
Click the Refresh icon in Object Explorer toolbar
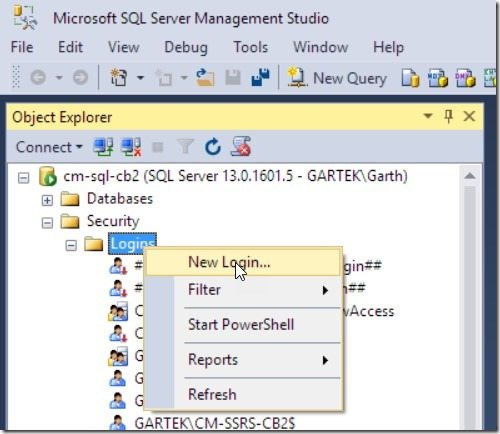[213, 147]
